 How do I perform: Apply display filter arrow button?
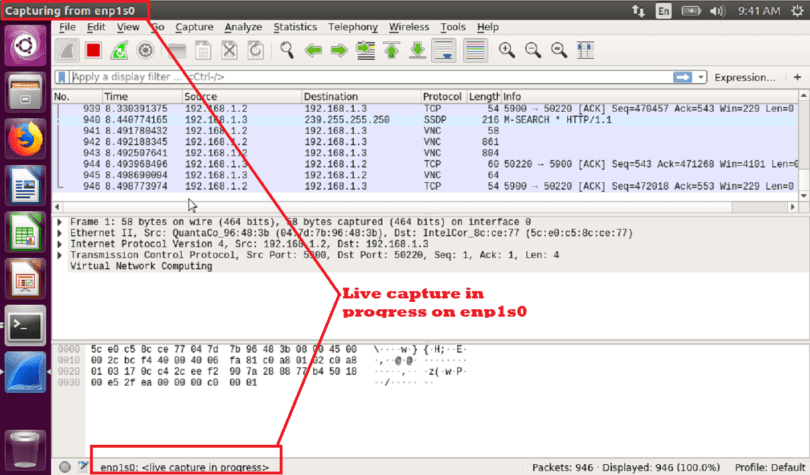(x=682, y=77)
